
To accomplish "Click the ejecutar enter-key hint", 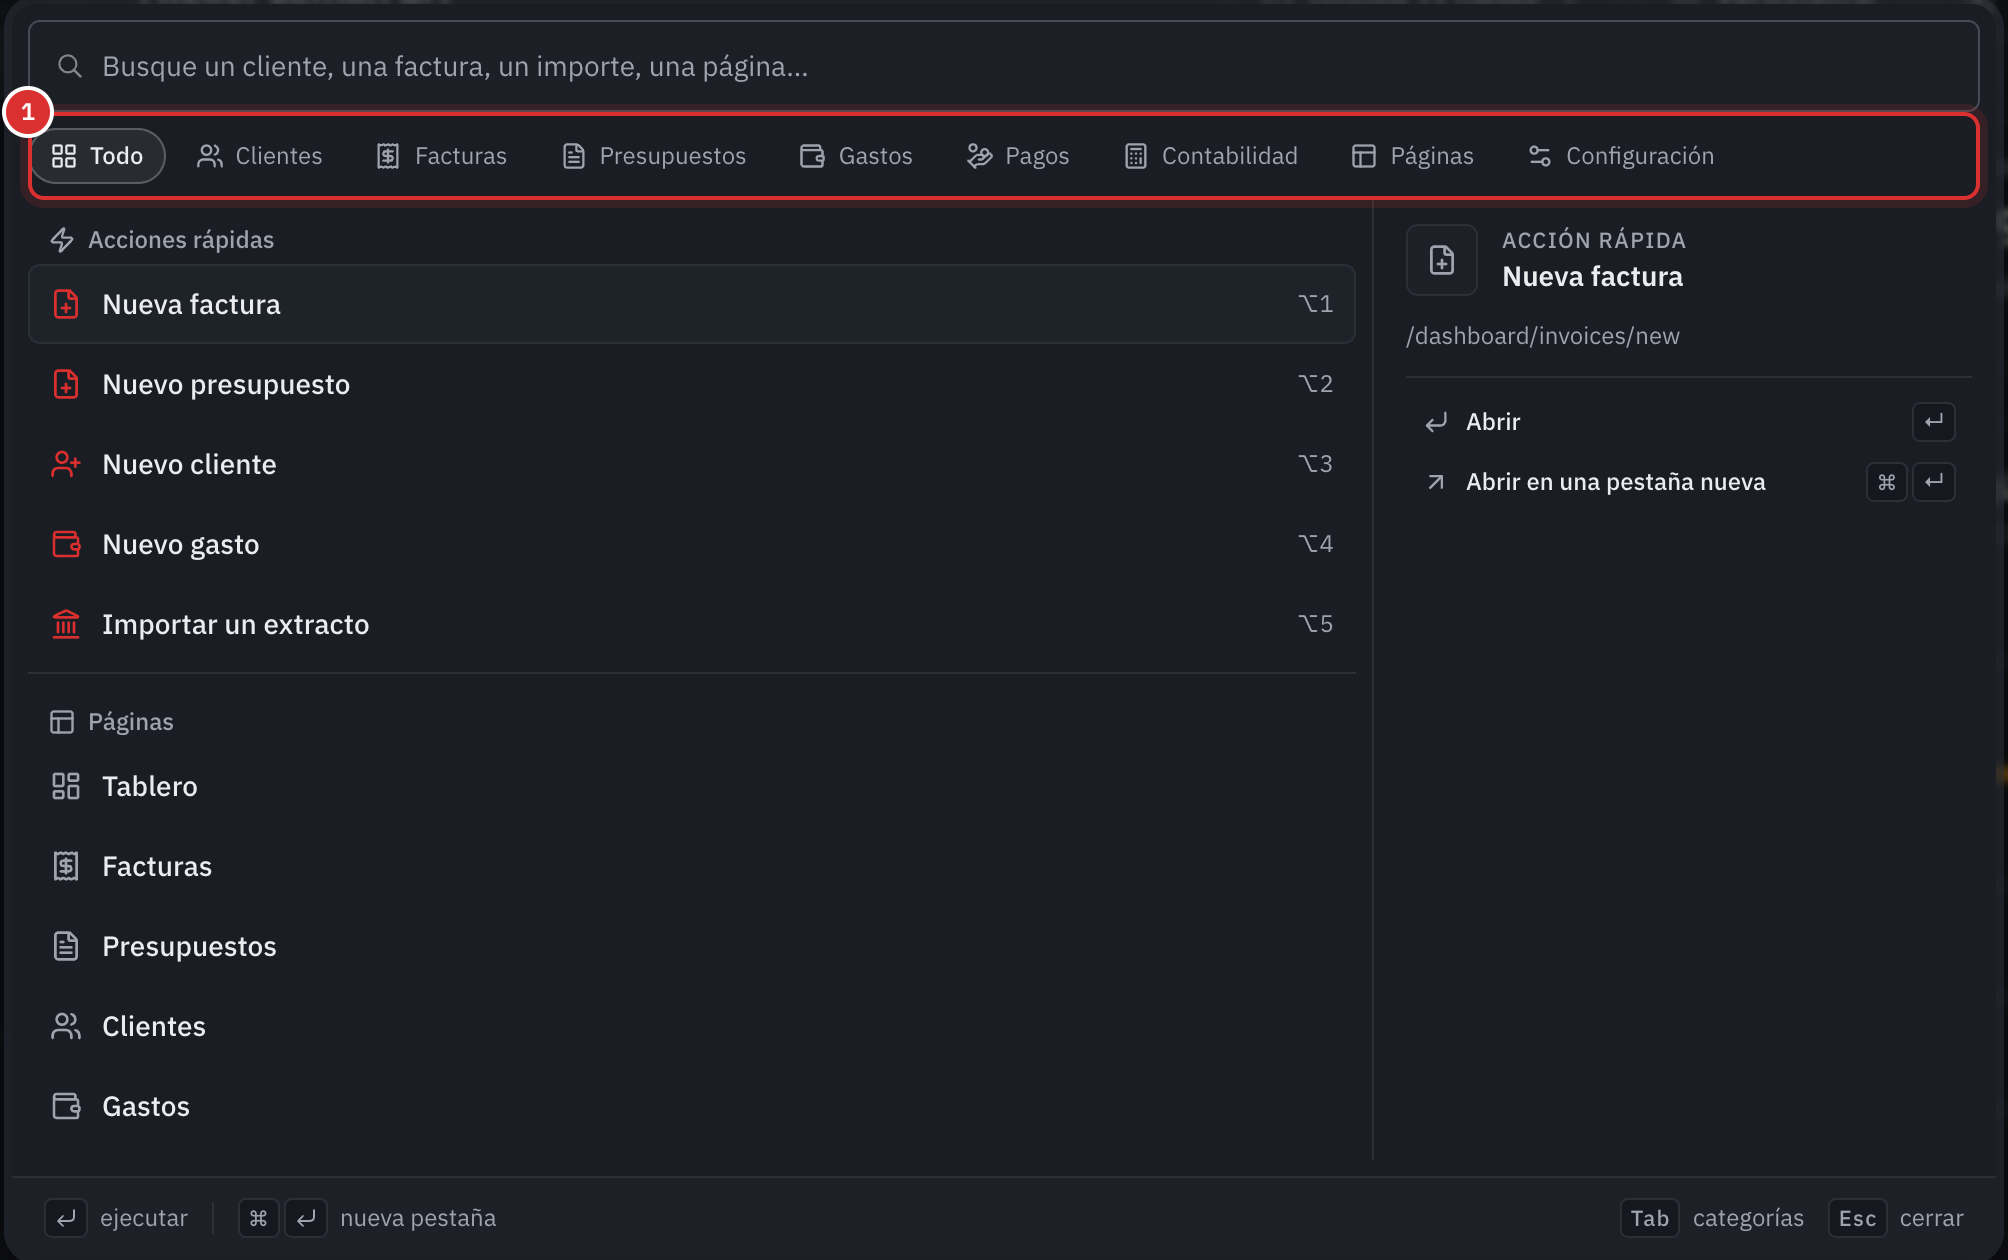I will pyautogui.click(x=117, y=1218).
